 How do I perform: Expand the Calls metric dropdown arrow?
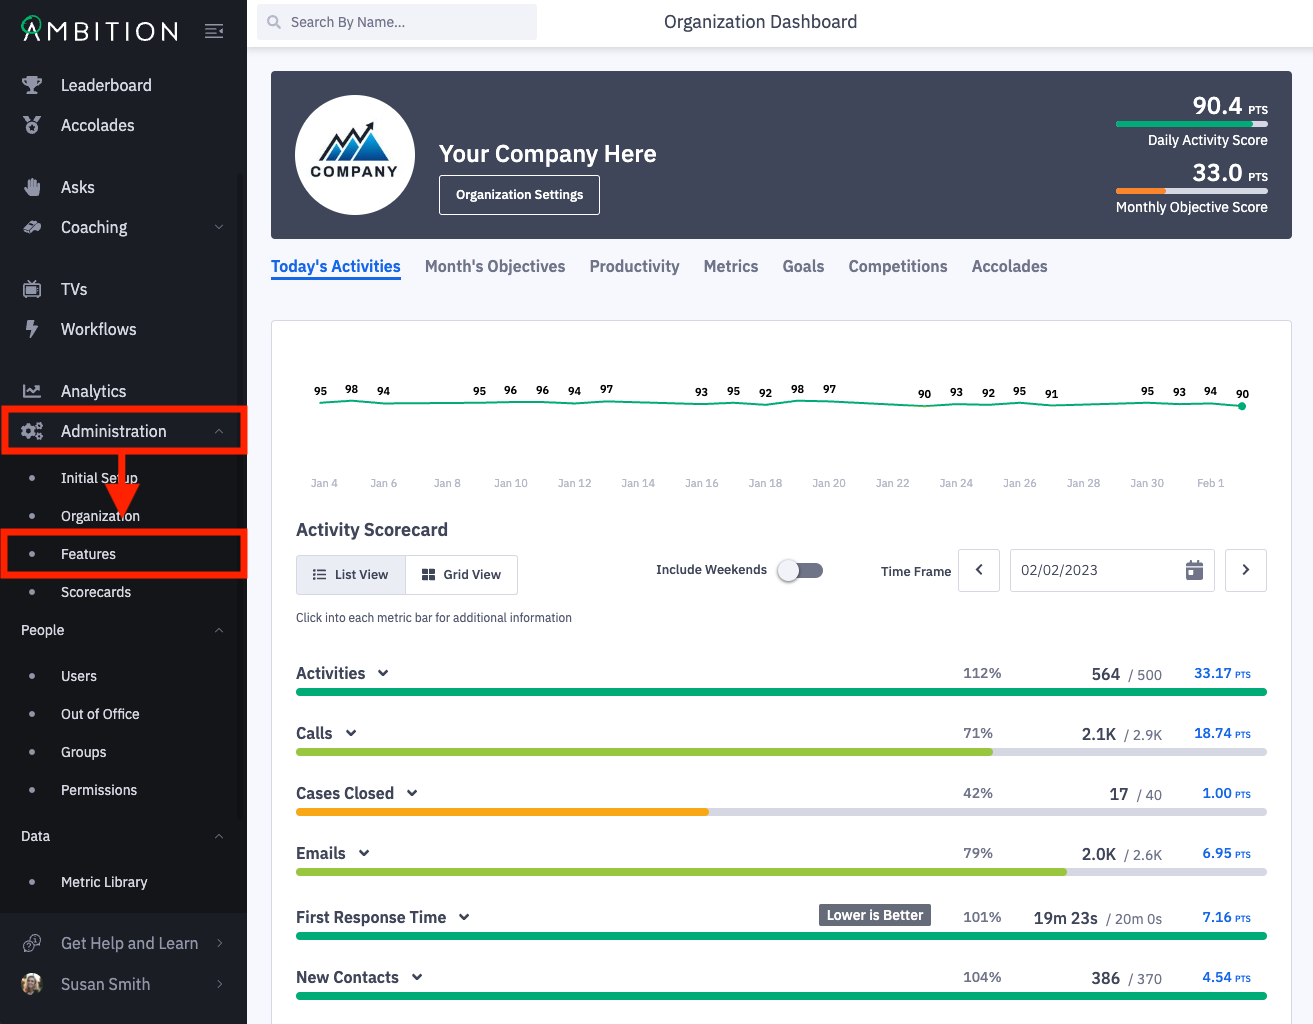pyautogui.click(x=351, y=733)
